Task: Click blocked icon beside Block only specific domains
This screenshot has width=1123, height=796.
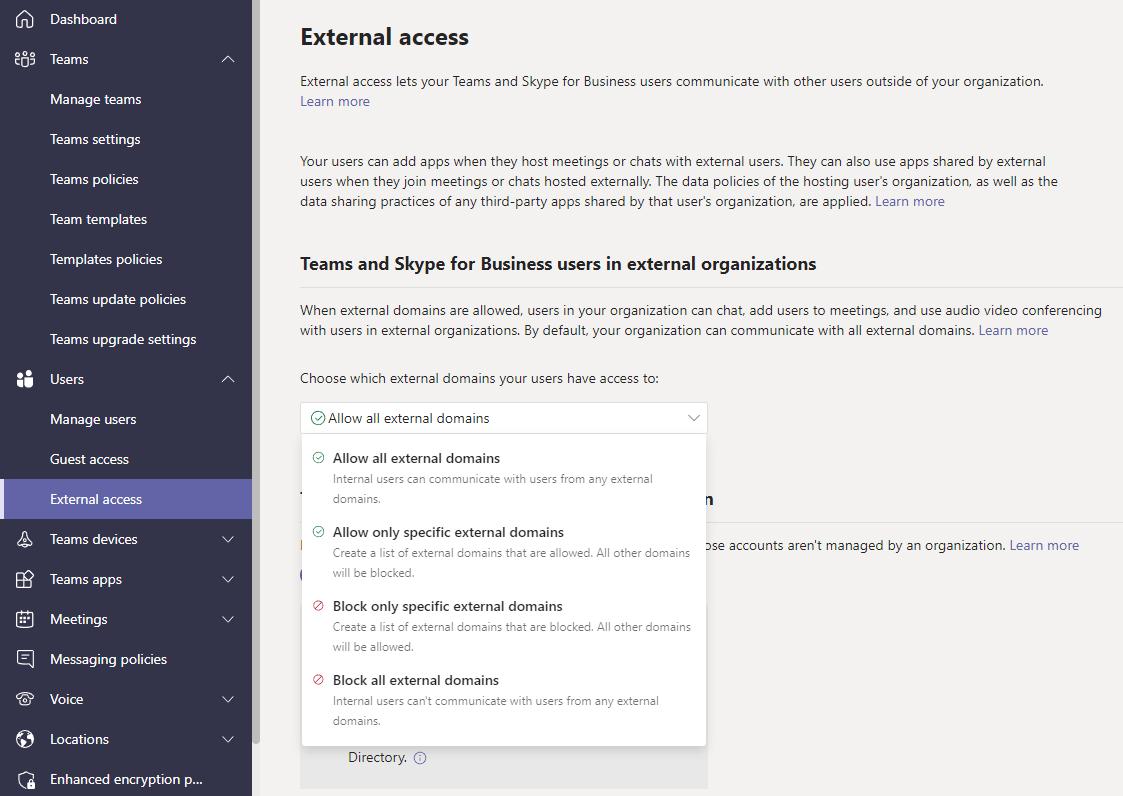Action: pos(319,605)
